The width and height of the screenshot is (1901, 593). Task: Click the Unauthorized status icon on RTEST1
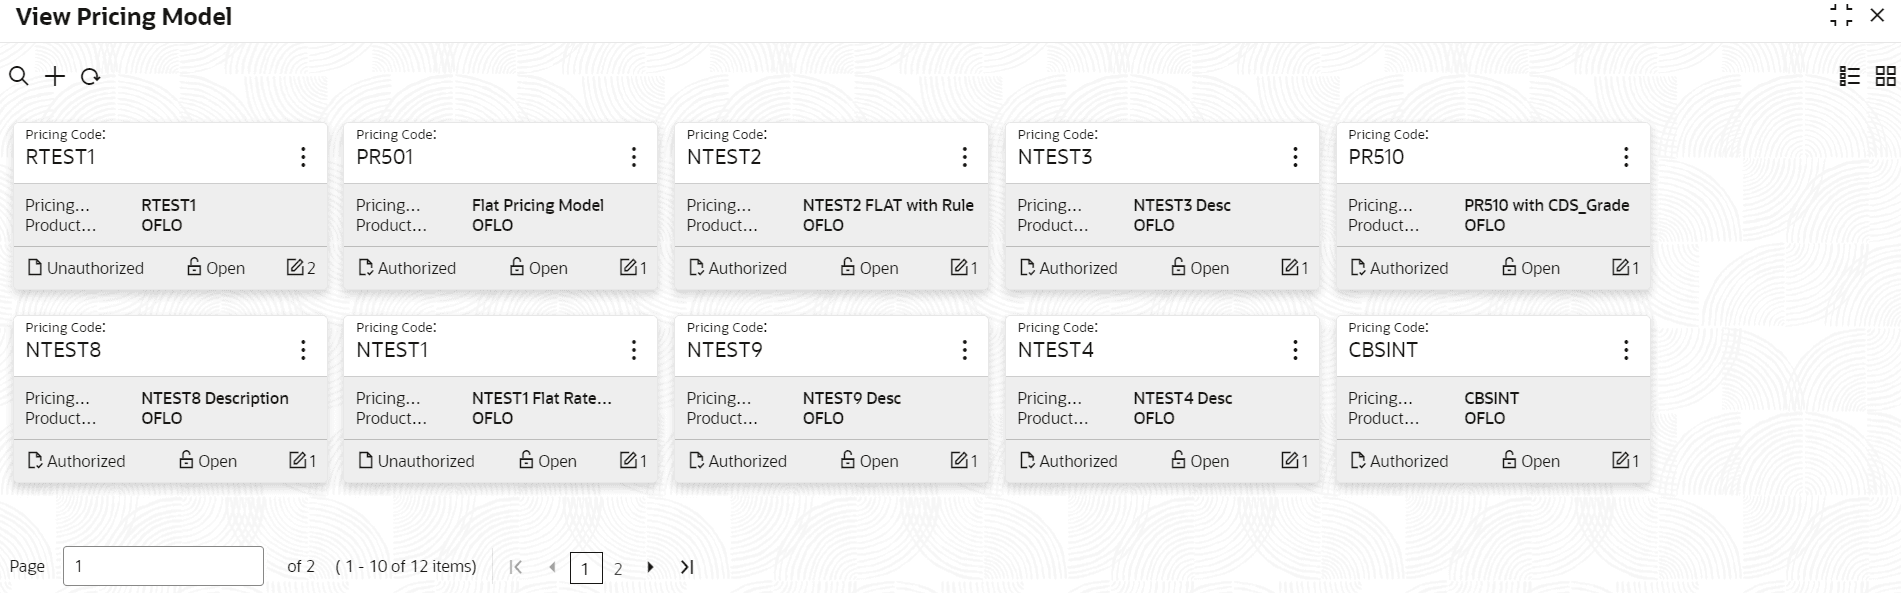(x=33, y=267)
